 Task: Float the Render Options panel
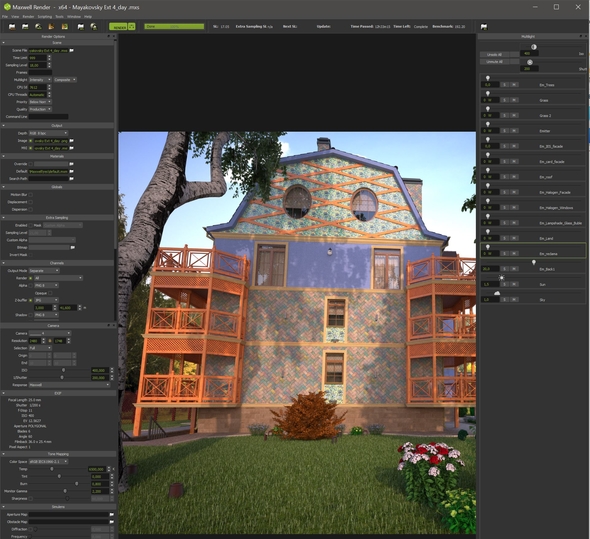tap(108, 36)
